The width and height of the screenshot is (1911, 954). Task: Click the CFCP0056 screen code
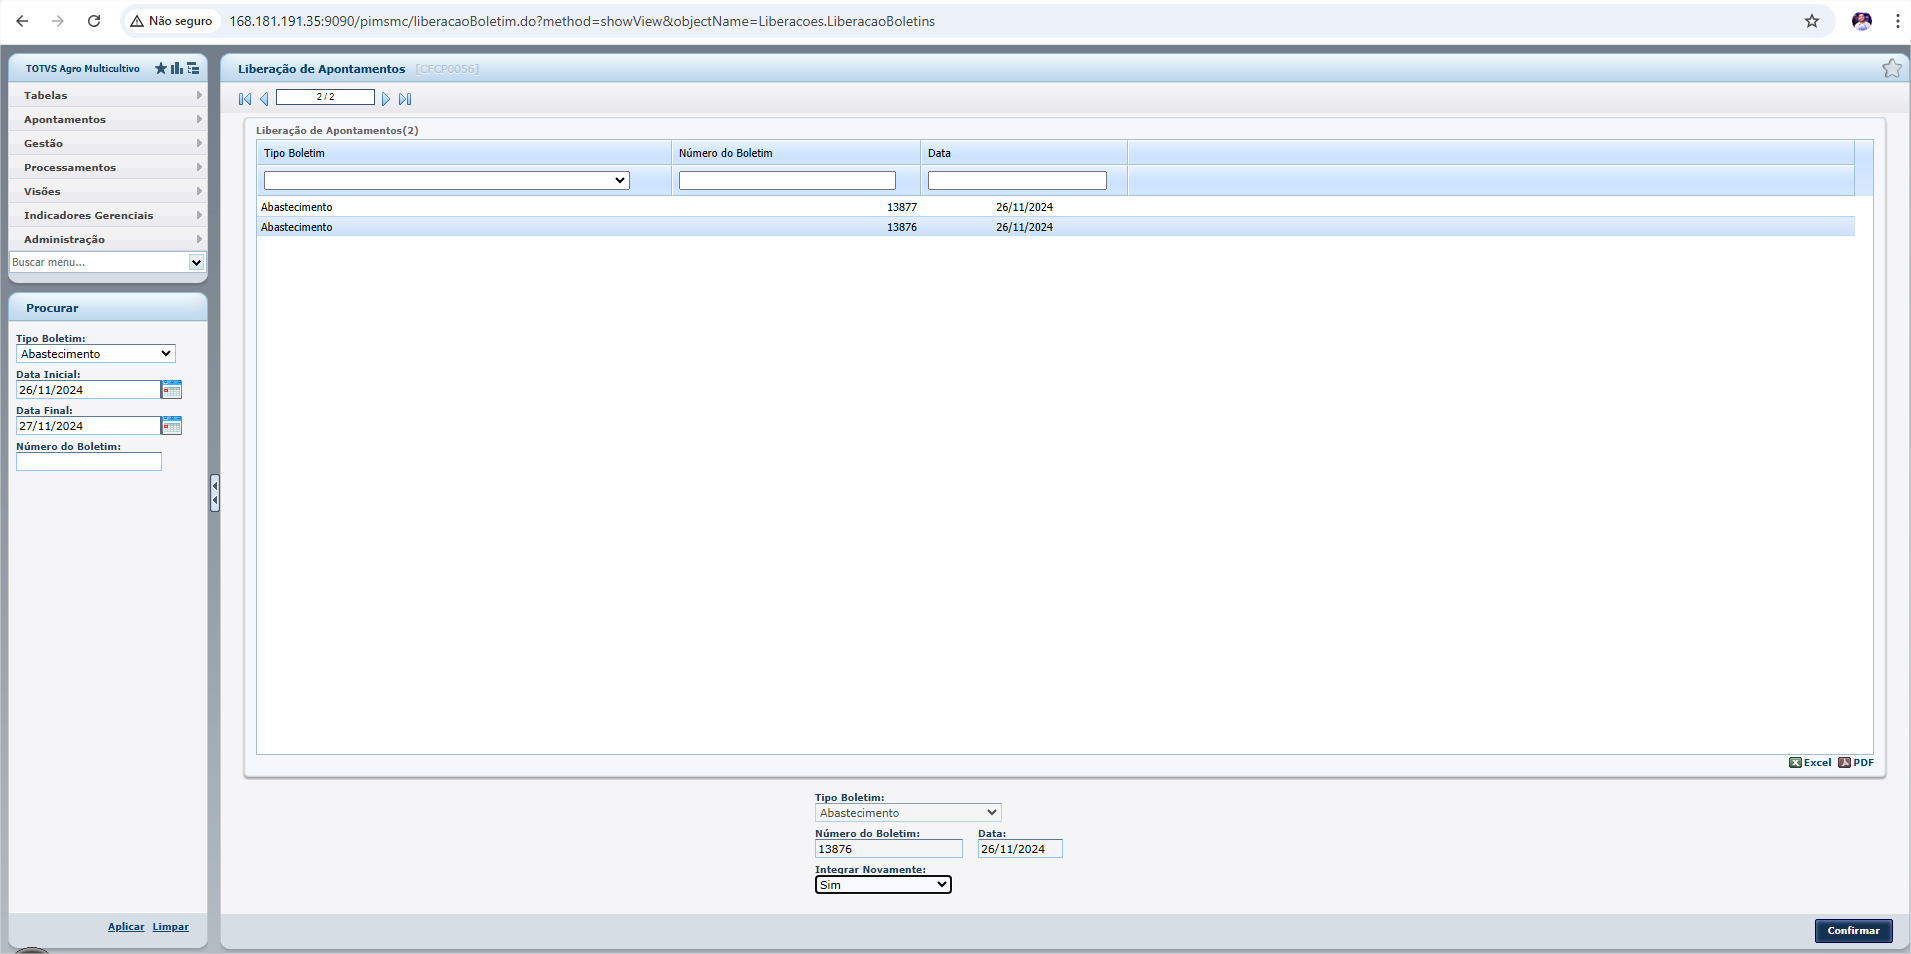pos(447,69)
